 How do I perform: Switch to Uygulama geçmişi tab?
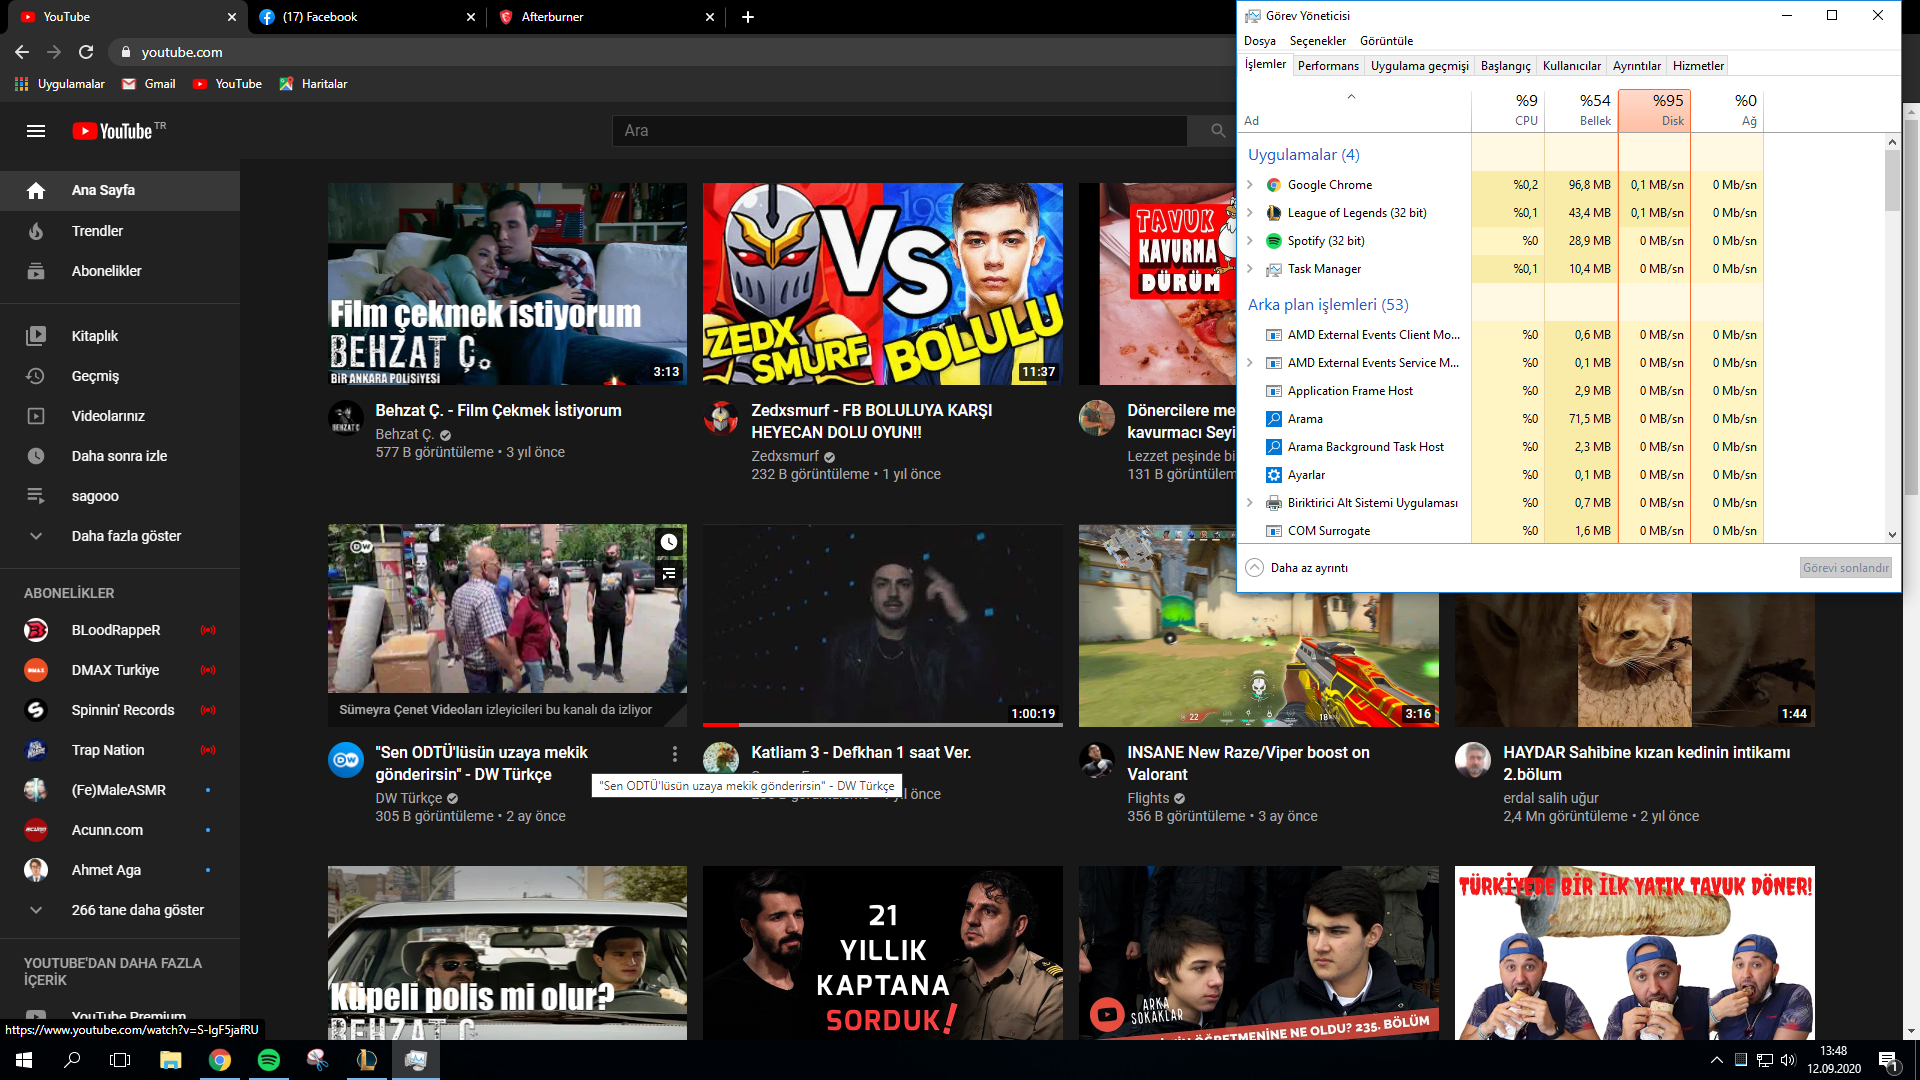pos(1419,66)
